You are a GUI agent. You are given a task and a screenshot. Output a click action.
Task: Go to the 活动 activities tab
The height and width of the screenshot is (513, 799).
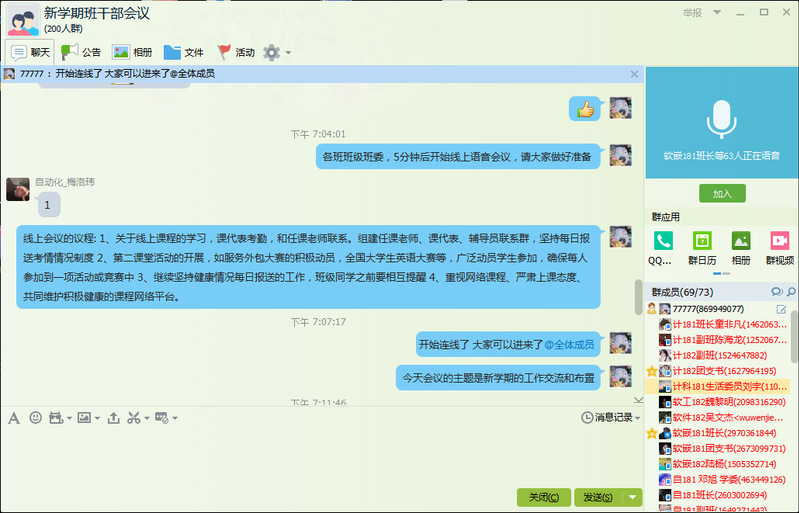(x=236, y=52)
